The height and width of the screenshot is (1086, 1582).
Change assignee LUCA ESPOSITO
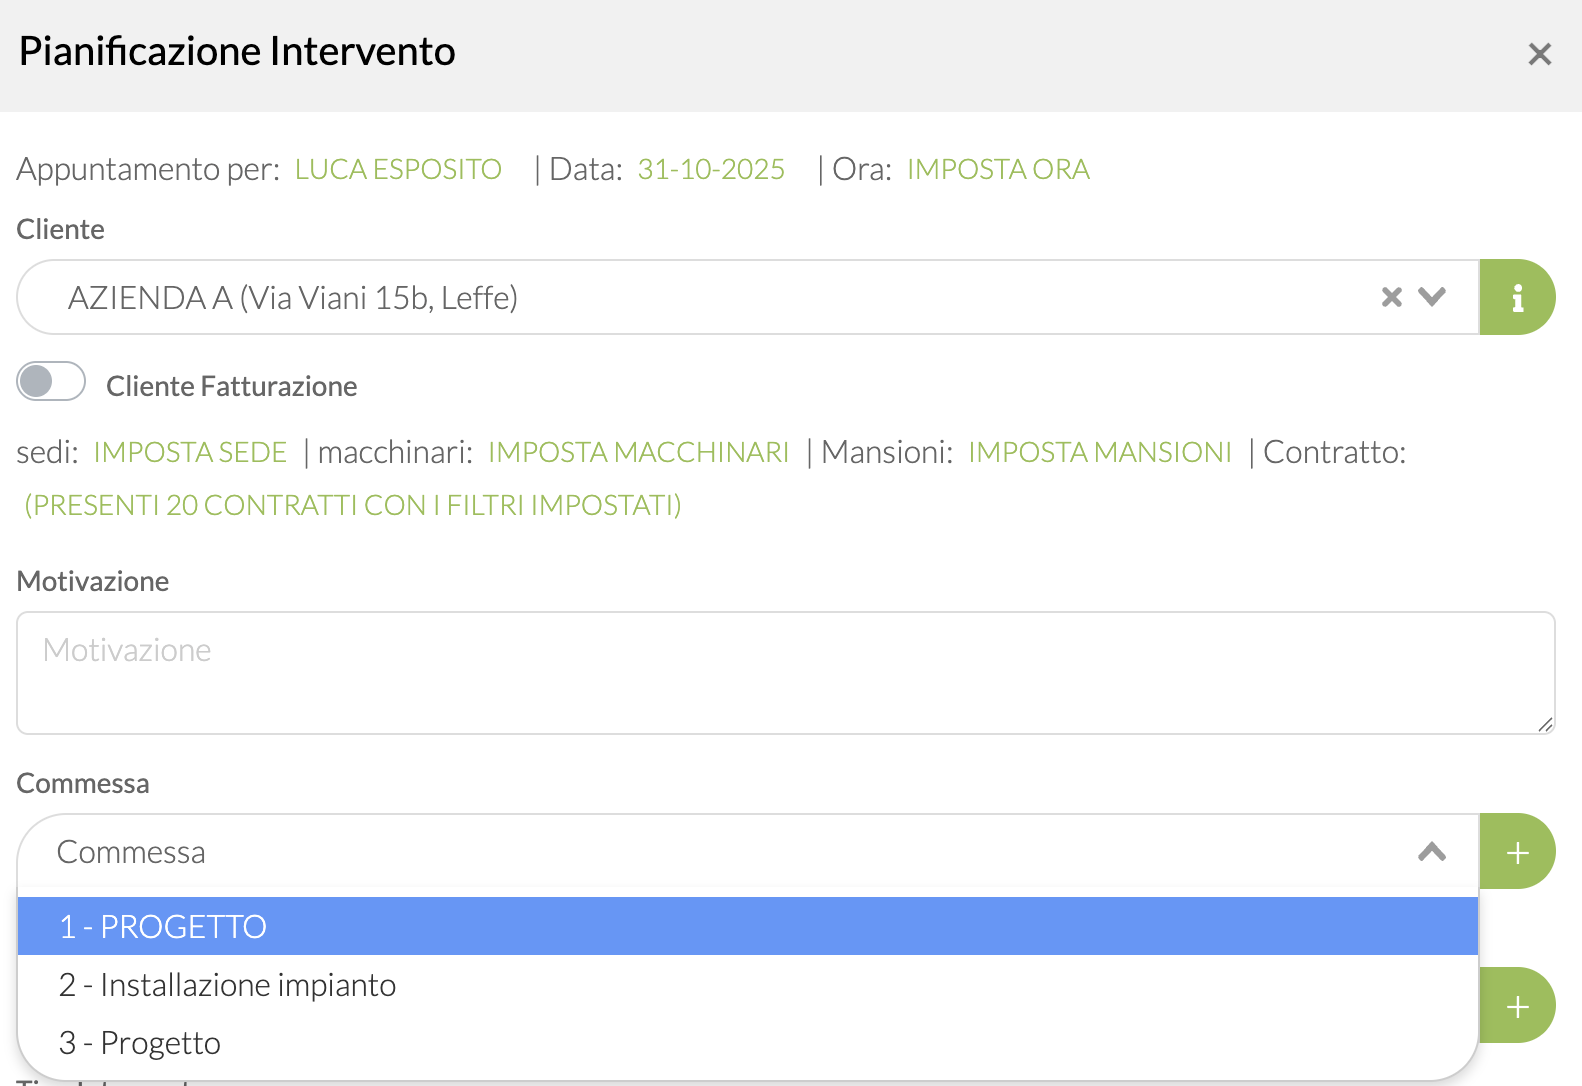[398, 169]
